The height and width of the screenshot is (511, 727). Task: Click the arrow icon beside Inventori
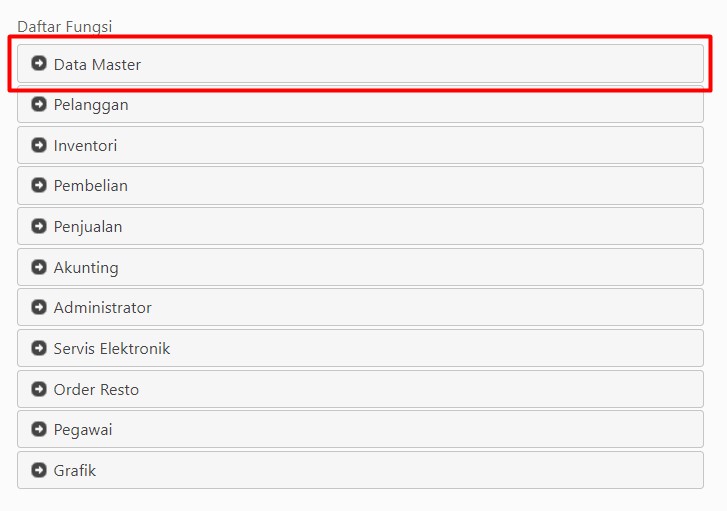(x=39, y=145)
